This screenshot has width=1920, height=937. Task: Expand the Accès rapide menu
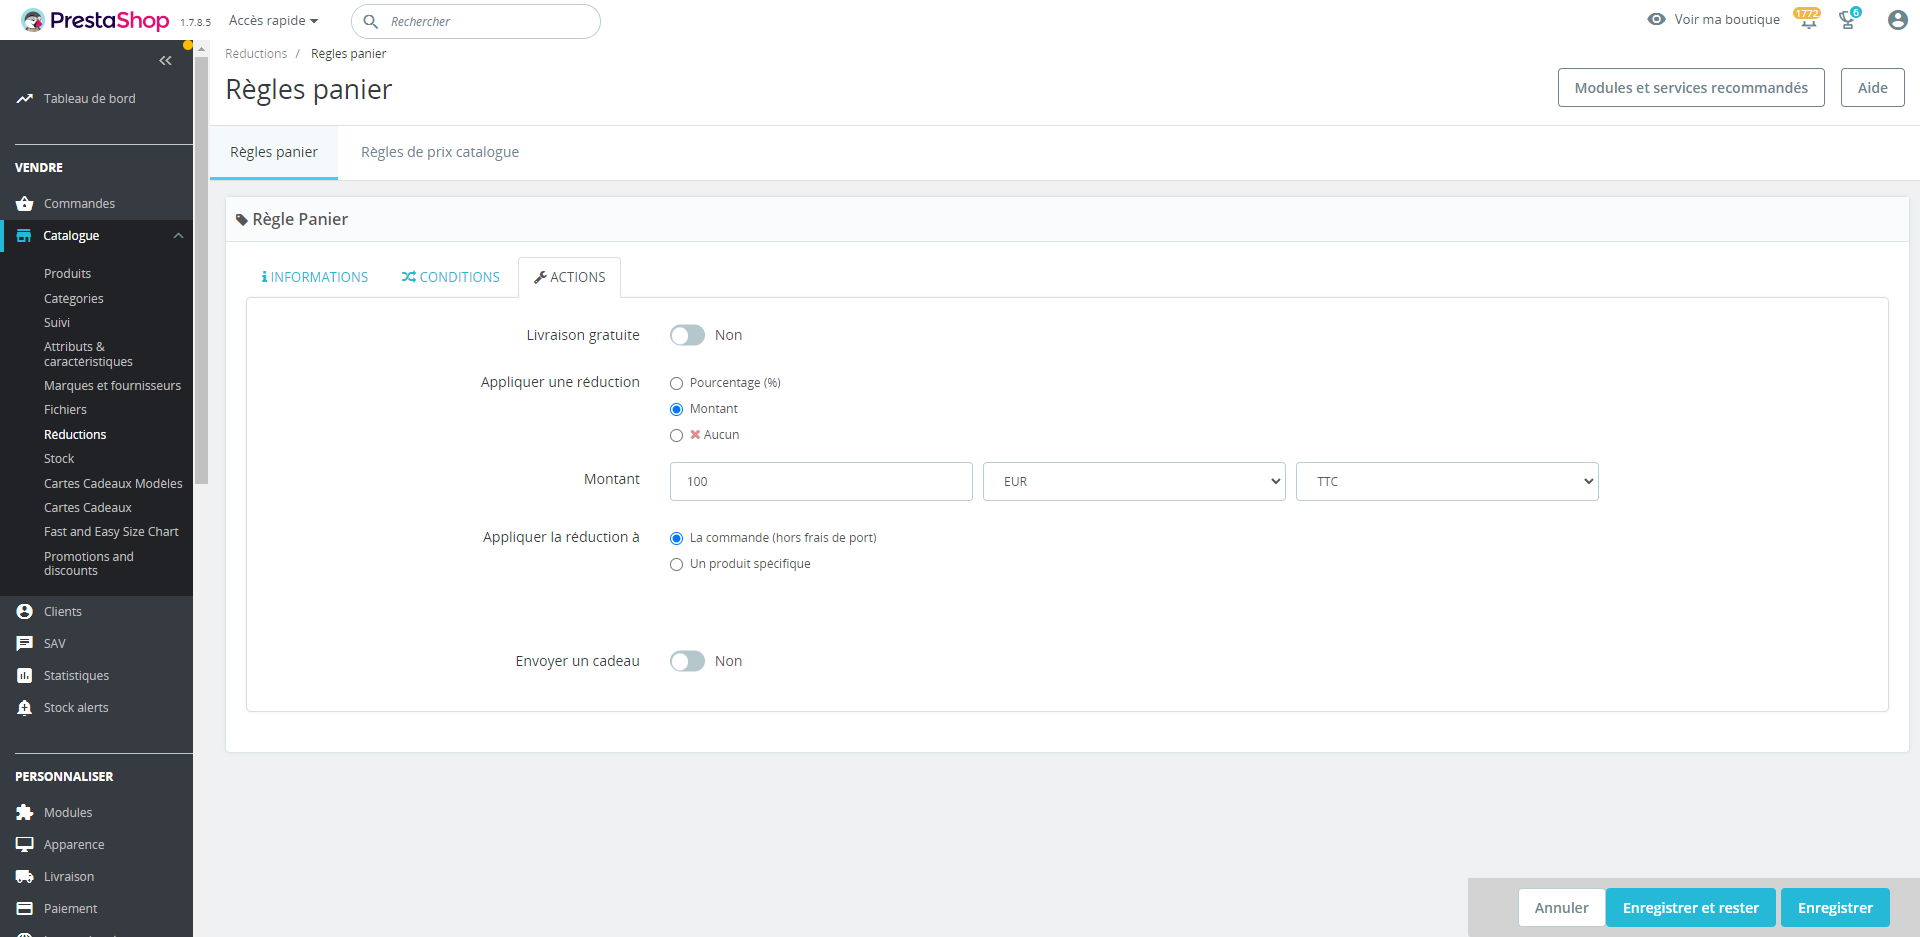[x=273, y=21]
